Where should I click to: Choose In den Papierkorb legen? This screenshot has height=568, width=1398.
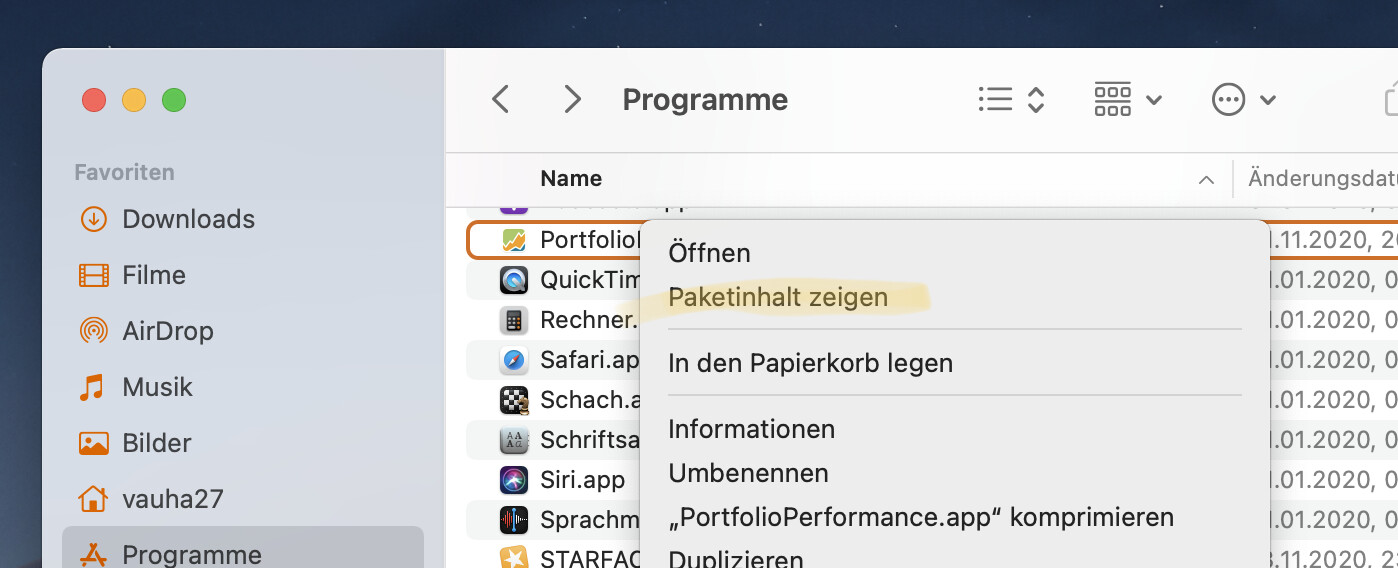click(810, 363)
